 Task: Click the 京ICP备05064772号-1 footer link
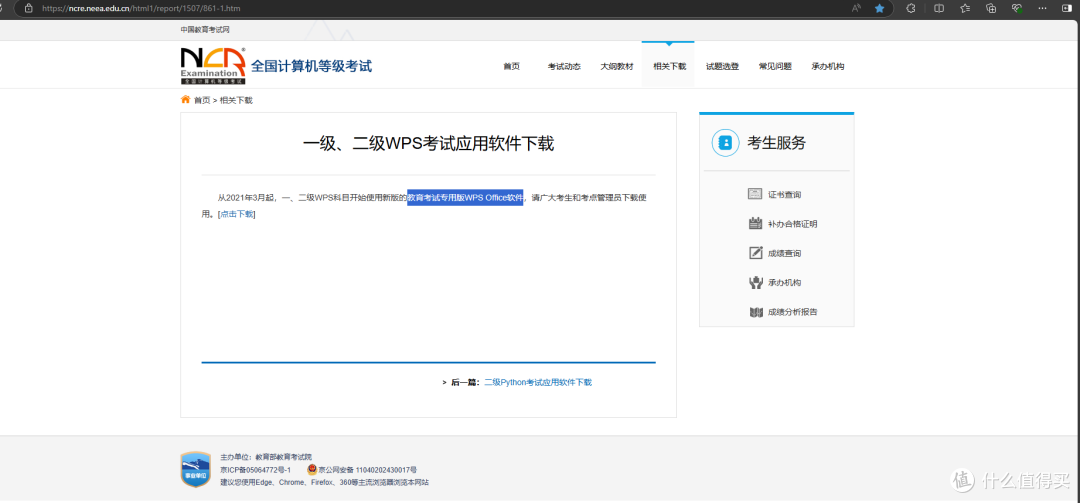click(x=256, y=469)
